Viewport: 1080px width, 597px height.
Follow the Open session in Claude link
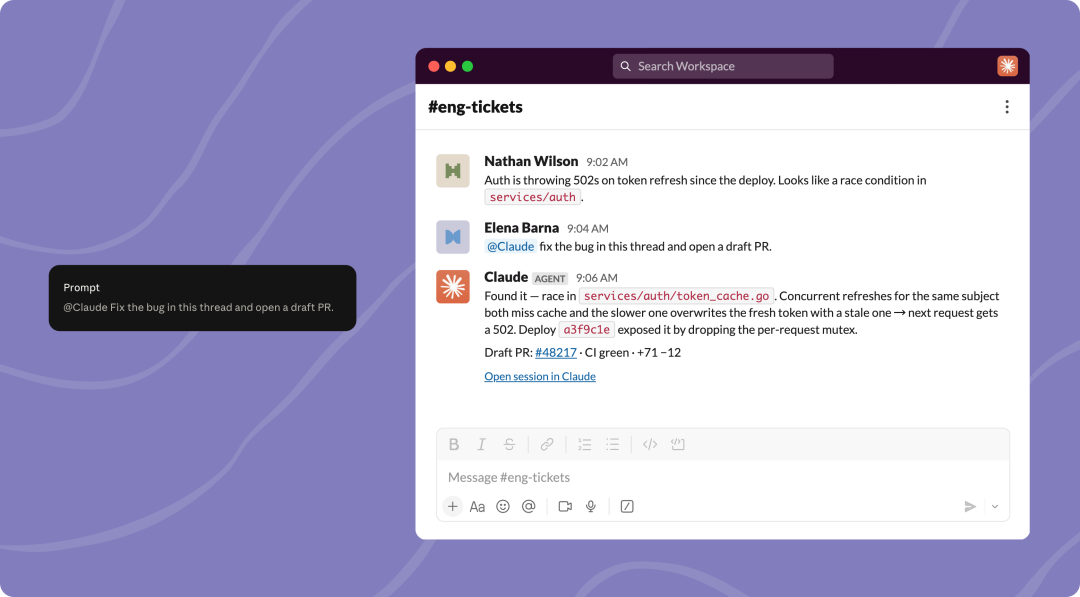point(540,376)
